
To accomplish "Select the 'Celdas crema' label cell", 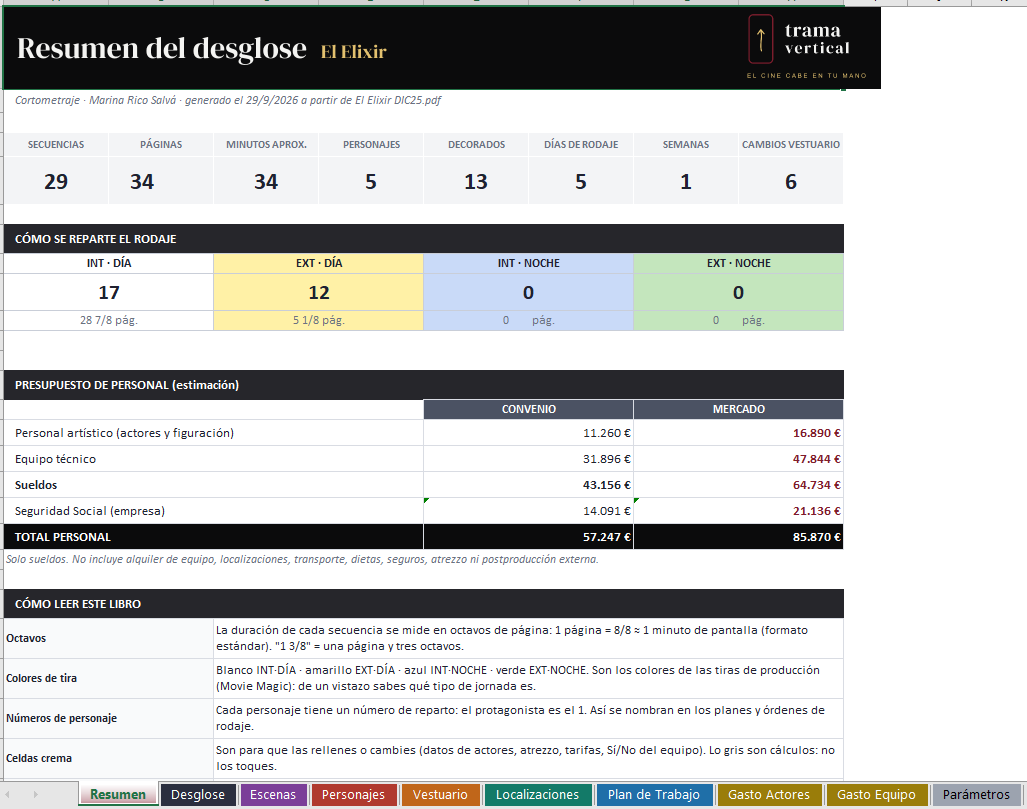I will point(109,758).
